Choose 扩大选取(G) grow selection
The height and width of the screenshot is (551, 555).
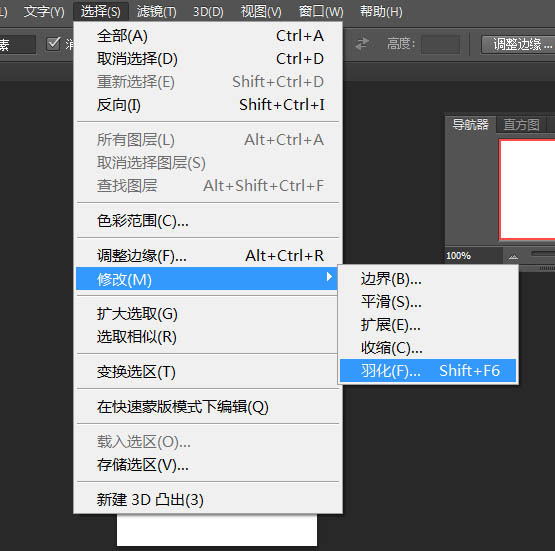point(208,314)
